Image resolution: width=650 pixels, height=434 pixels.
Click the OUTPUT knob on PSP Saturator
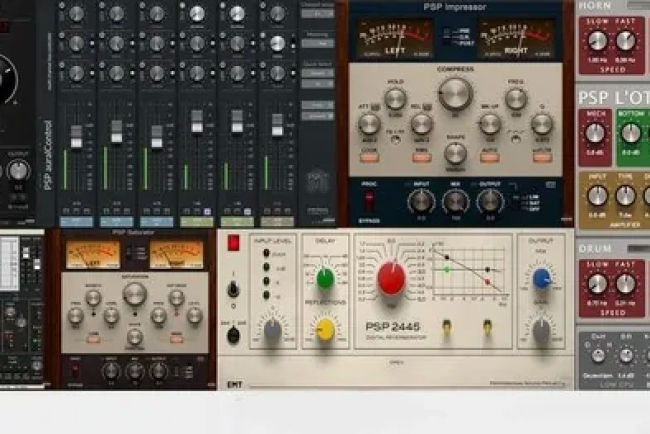159,371
